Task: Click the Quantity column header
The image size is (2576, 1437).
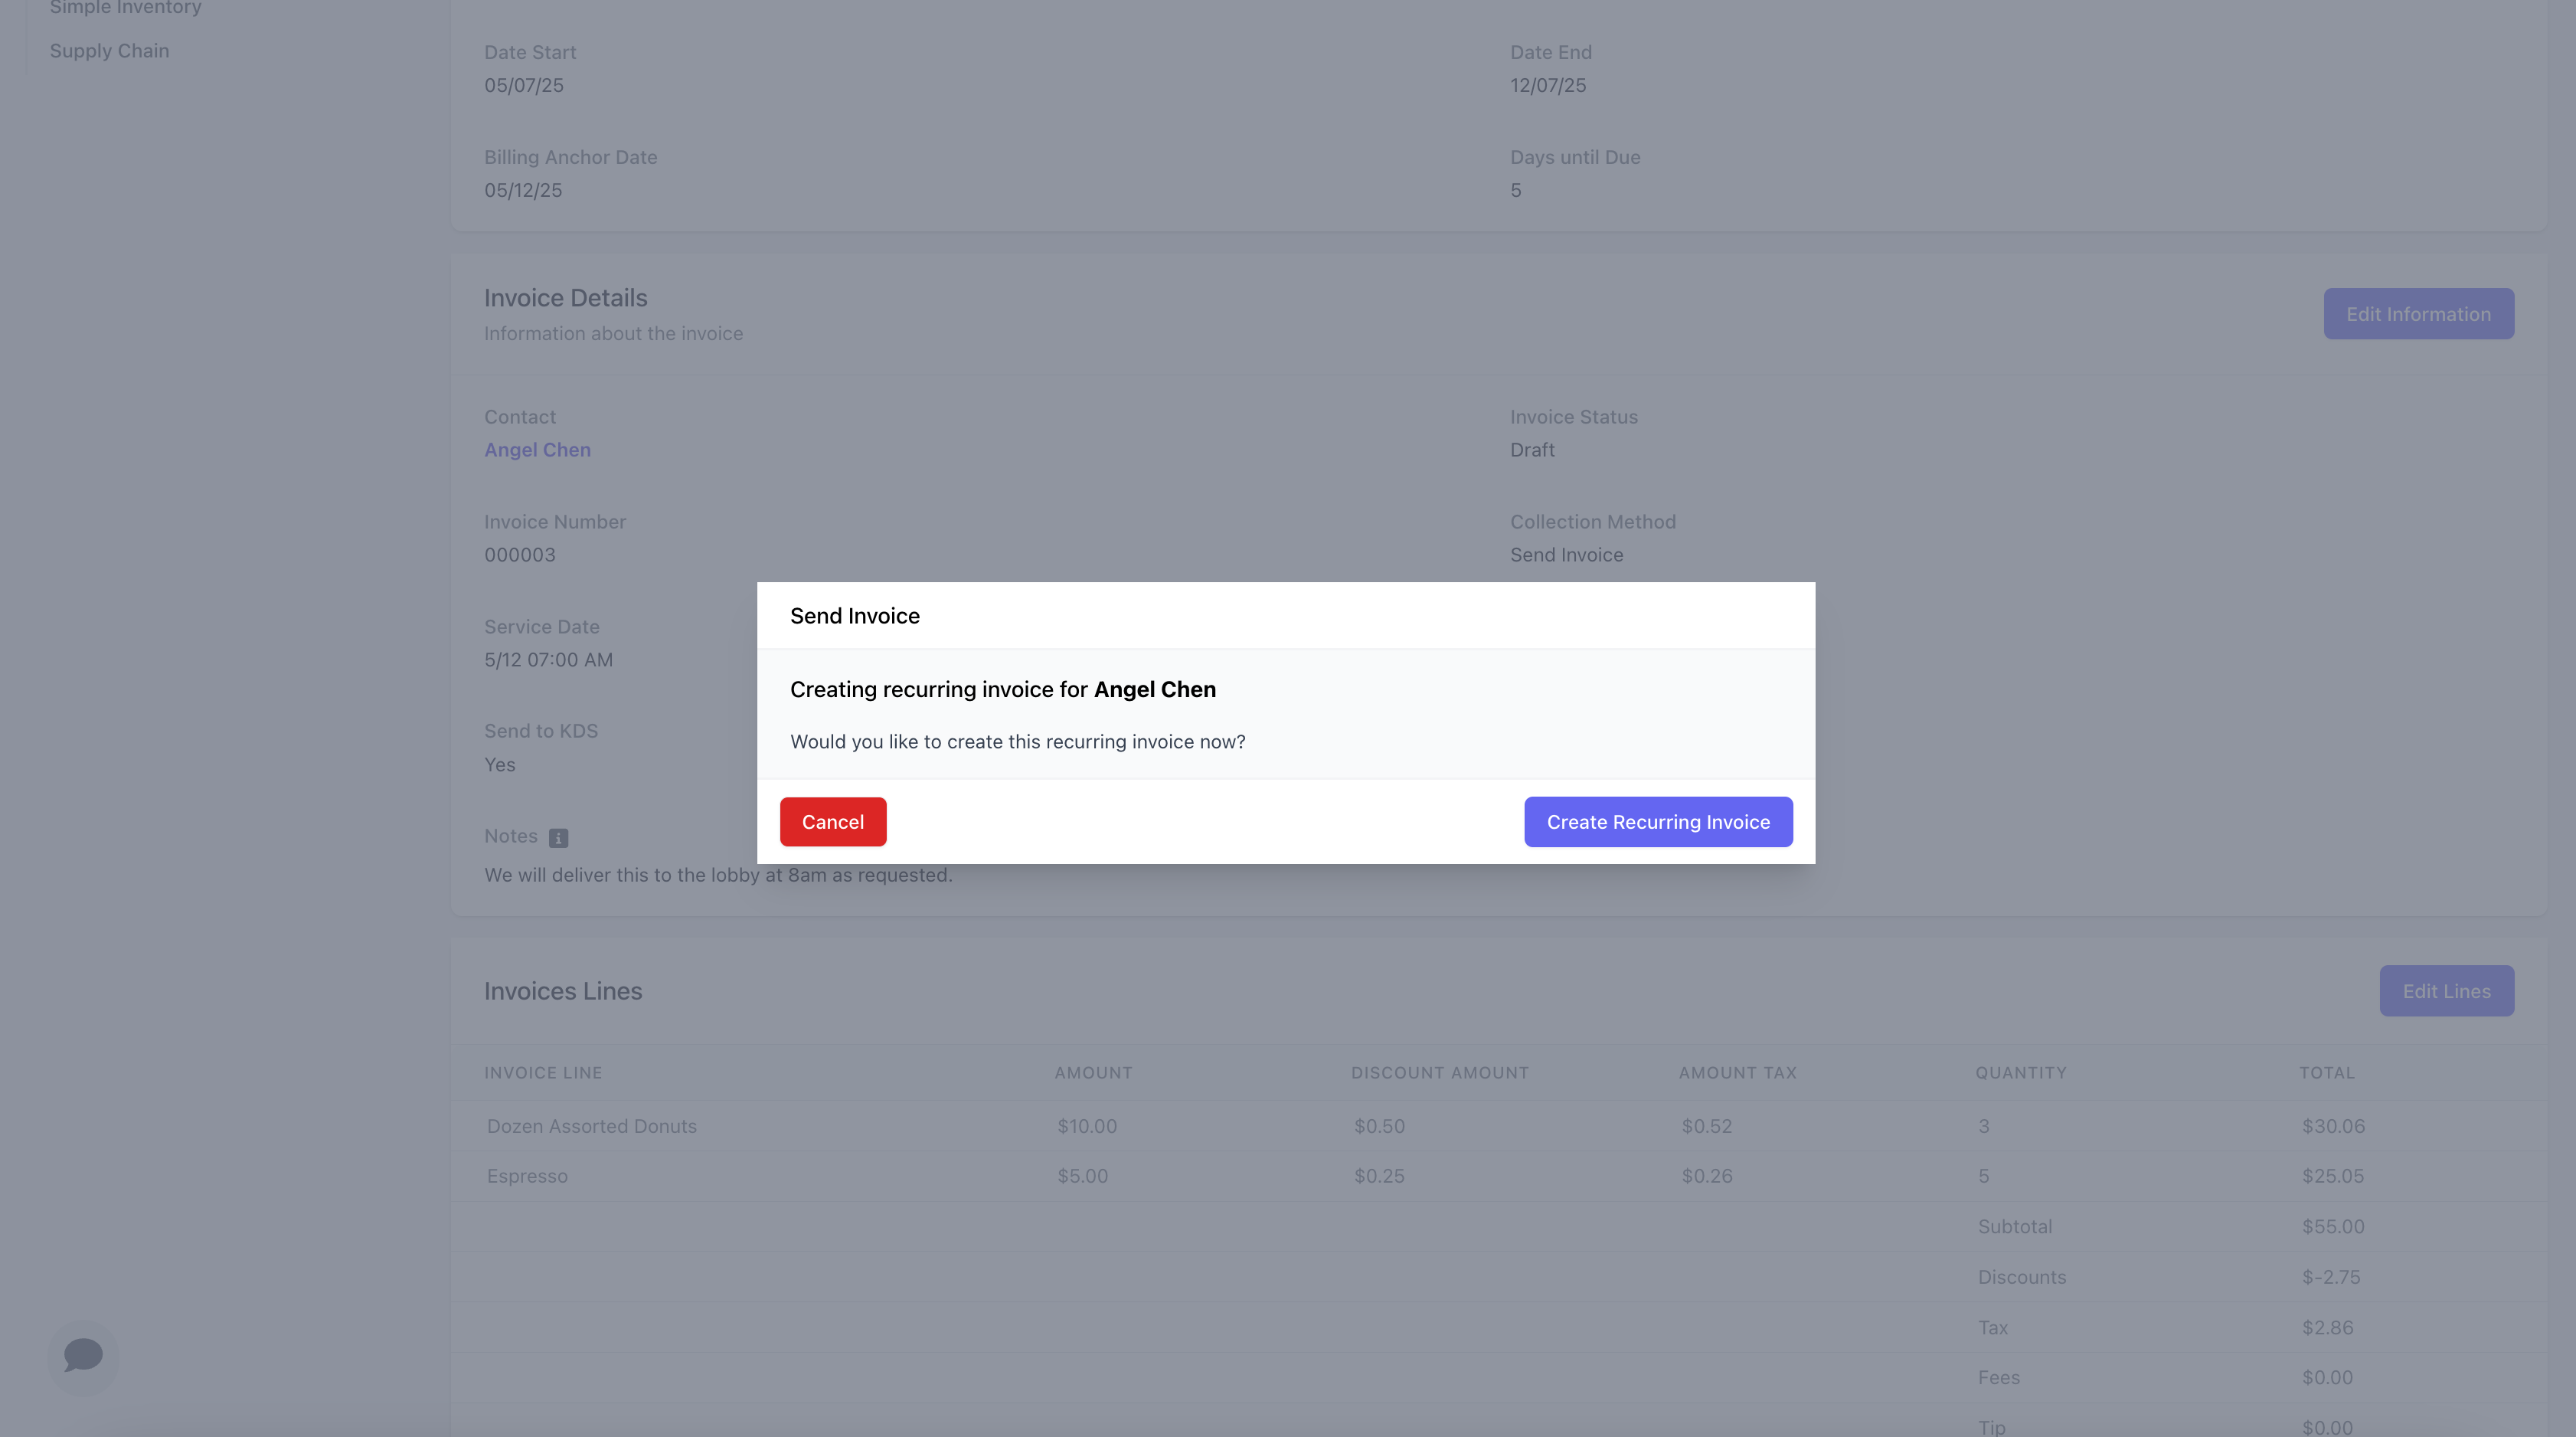Action: (2020, 1073)
